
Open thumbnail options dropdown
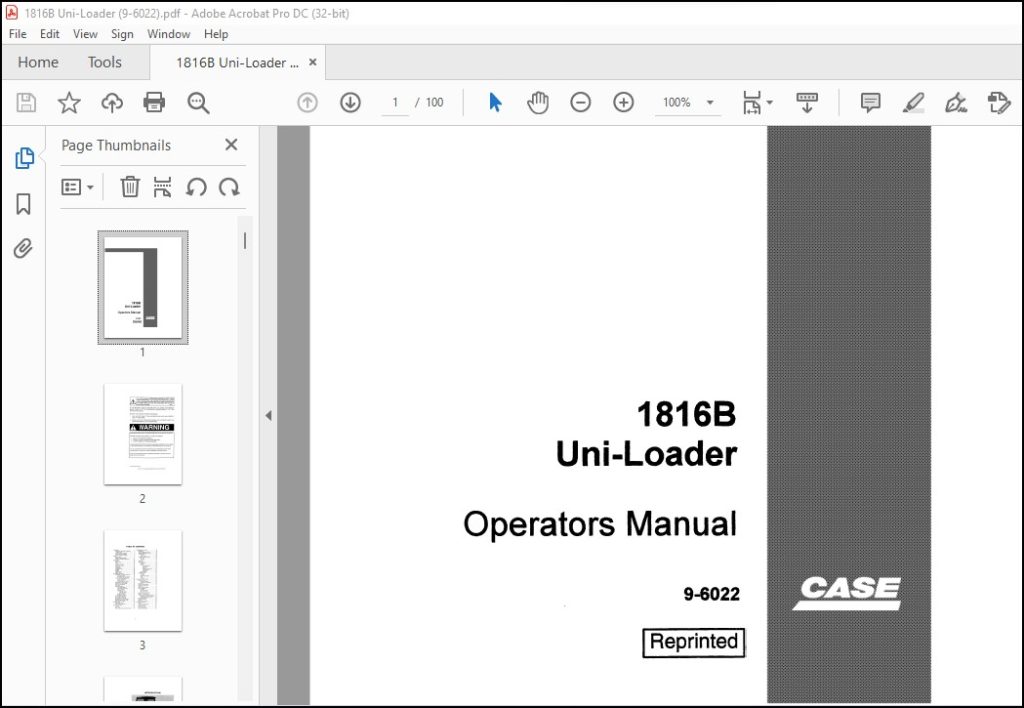pos(77,187)
